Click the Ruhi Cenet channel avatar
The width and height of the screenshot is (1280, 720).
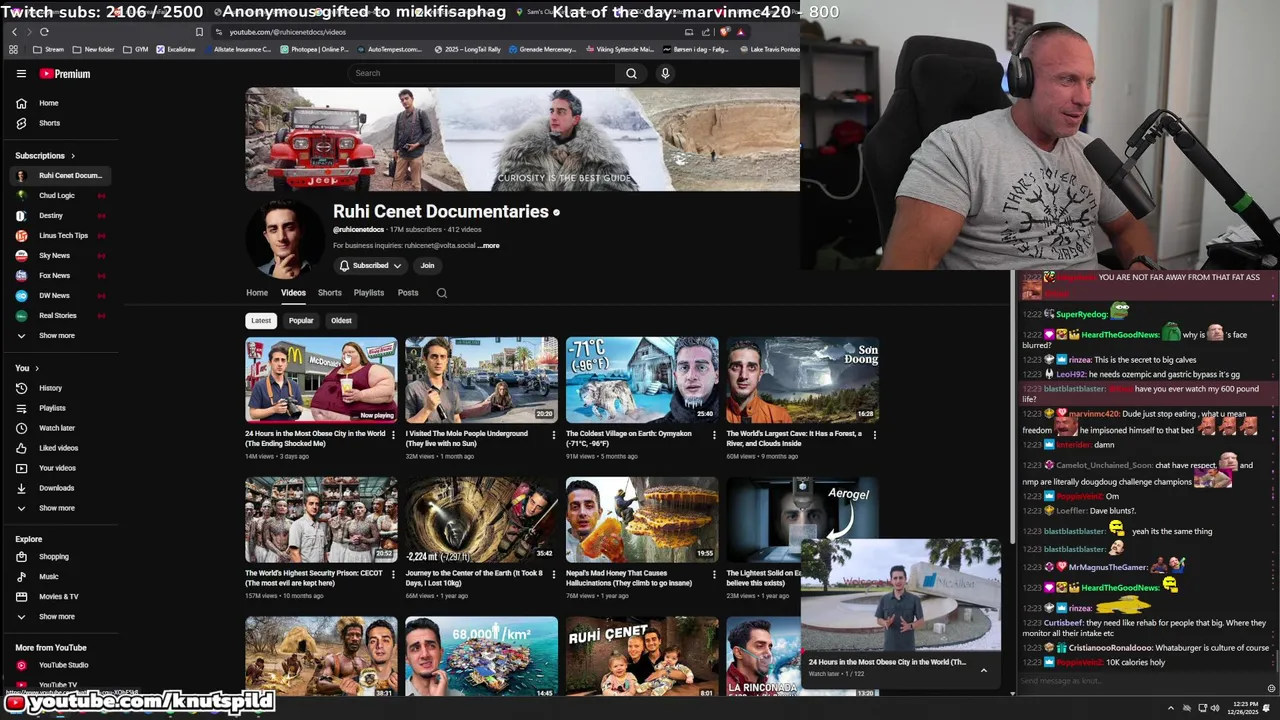[x=285, y=239]
